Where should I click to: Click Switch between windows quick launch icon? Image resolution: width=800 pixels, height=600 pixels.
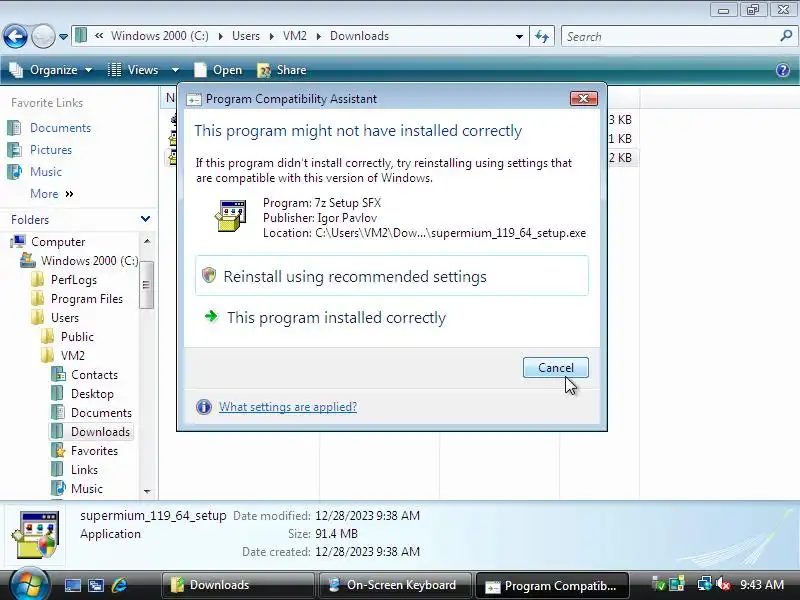click(x=95, y=585)
